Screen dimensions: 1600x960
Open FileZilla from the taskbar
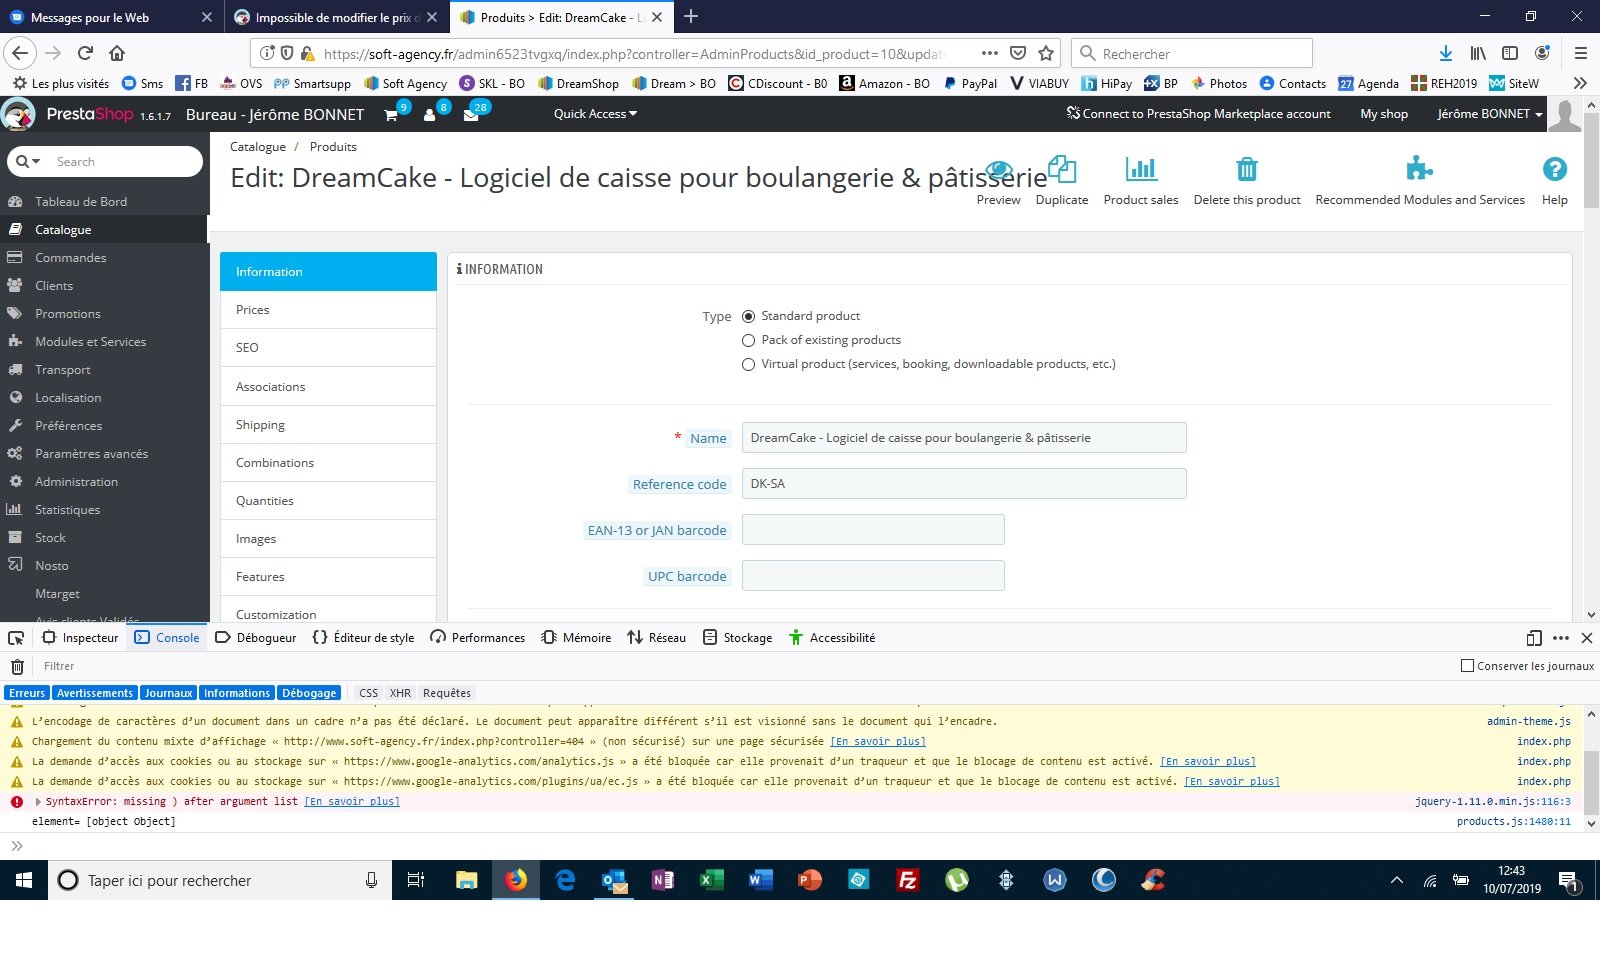click(x=908, y=880)
